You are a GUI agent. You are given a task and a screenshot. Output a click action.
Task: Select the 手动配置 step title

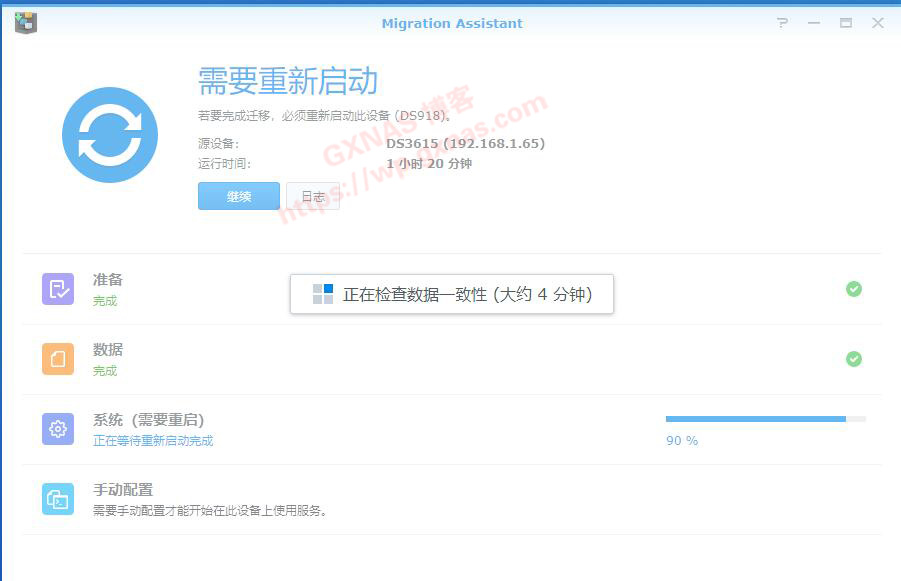(123, 490)
